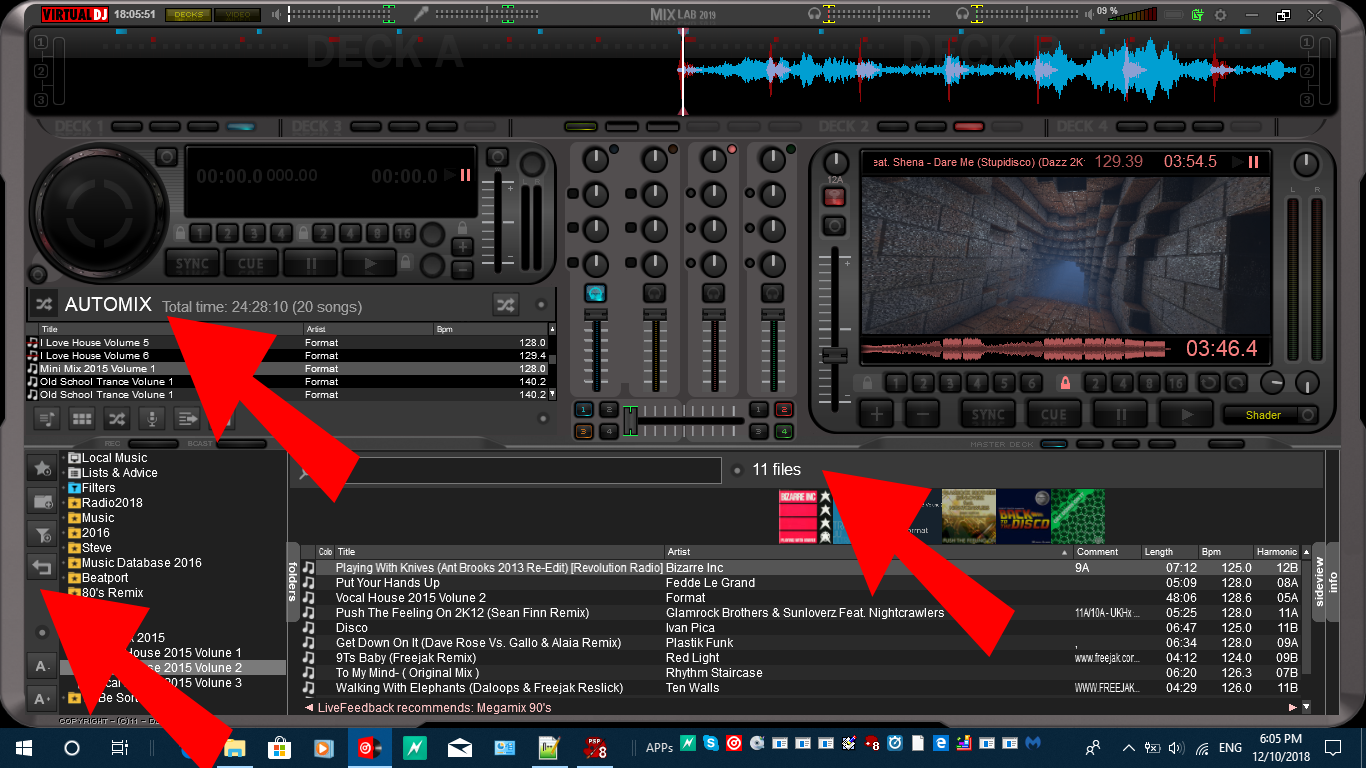Toggle the pink loop lock on right deck
The image size is (1366, 768).
1065,383
